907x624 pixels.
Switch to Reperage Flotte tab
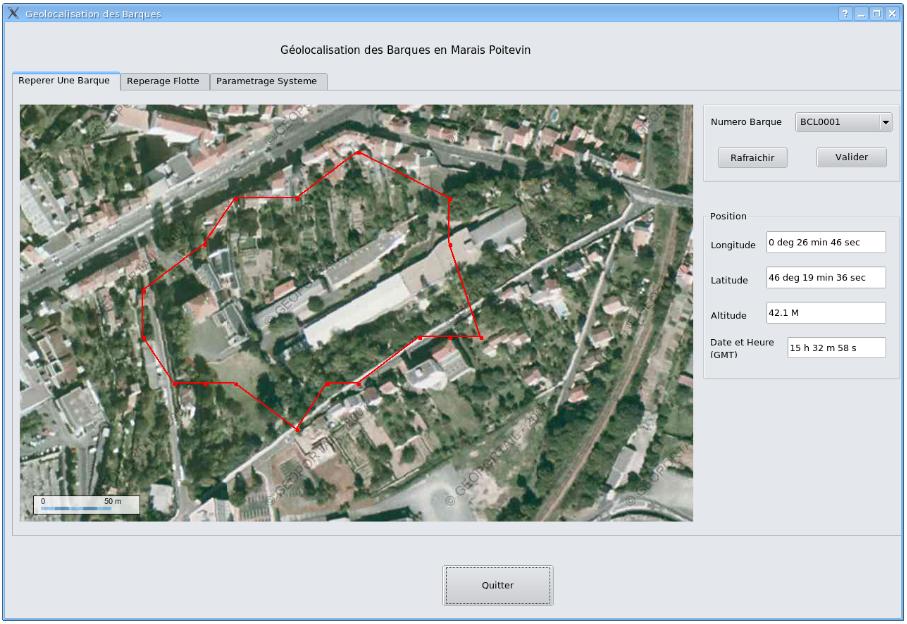point(163,81)
